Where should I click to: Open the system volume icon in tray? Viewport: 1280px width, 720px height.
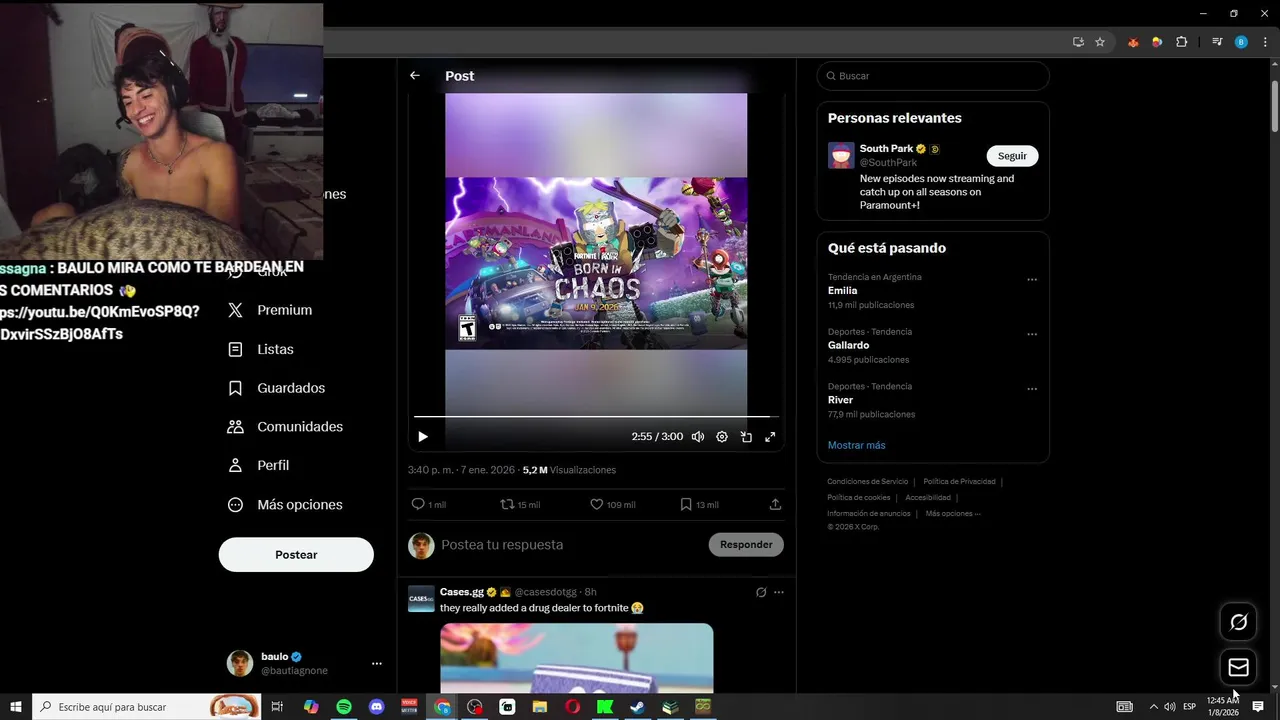click(x=1170, y=707)
